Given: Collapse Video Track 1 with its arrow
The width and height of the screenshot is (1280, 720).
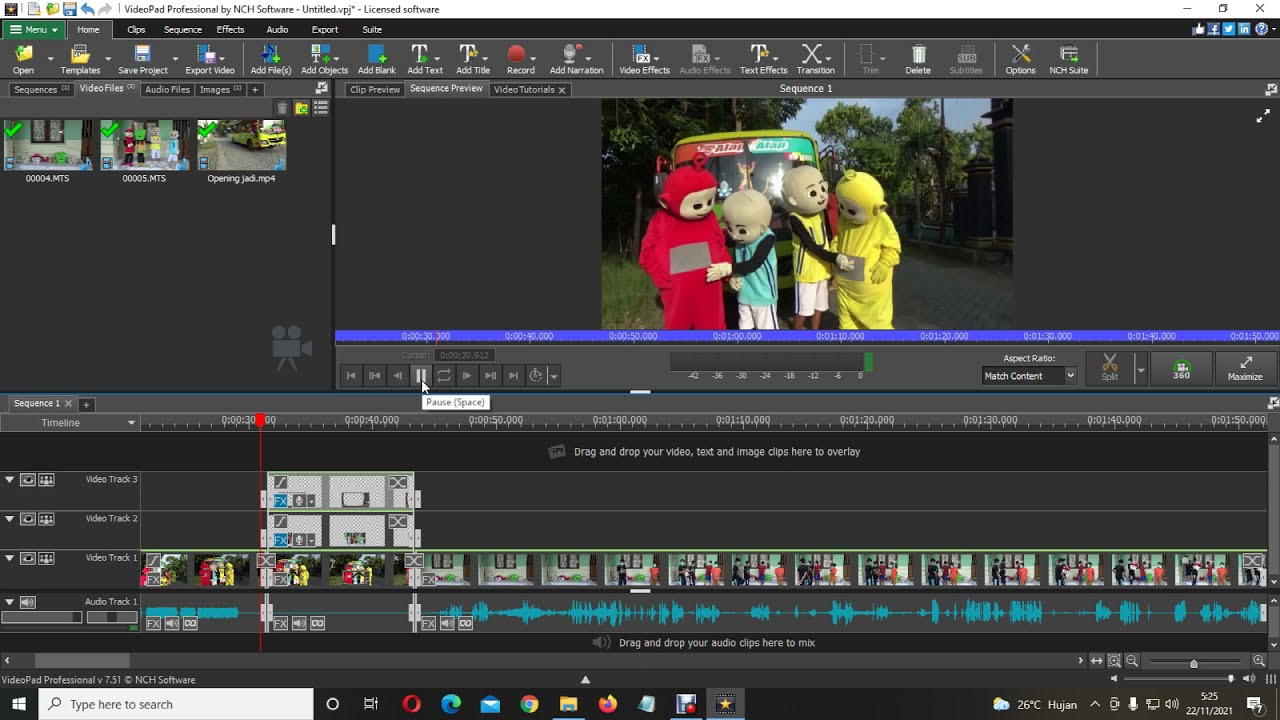Looking at the screenshot, I should click(x=10, y=558).
